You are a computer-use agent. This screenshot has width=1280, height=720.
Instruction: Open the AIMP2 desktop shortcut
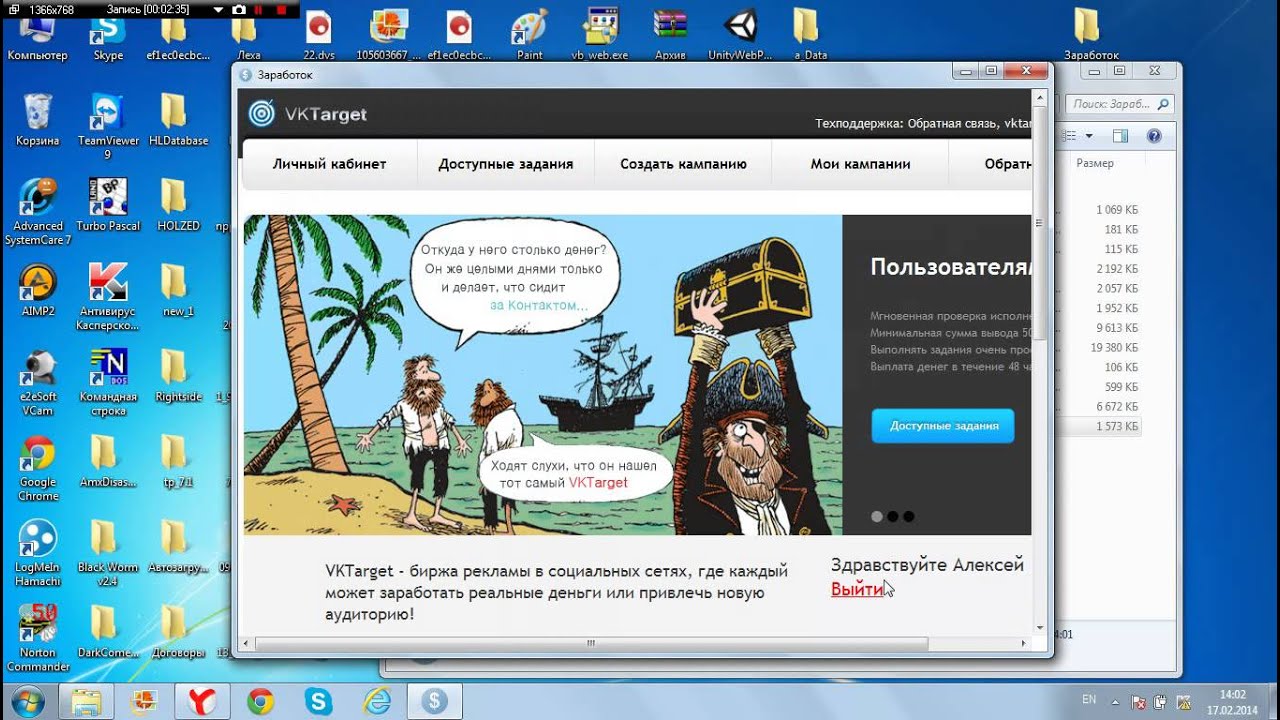[x=37, y=291]
